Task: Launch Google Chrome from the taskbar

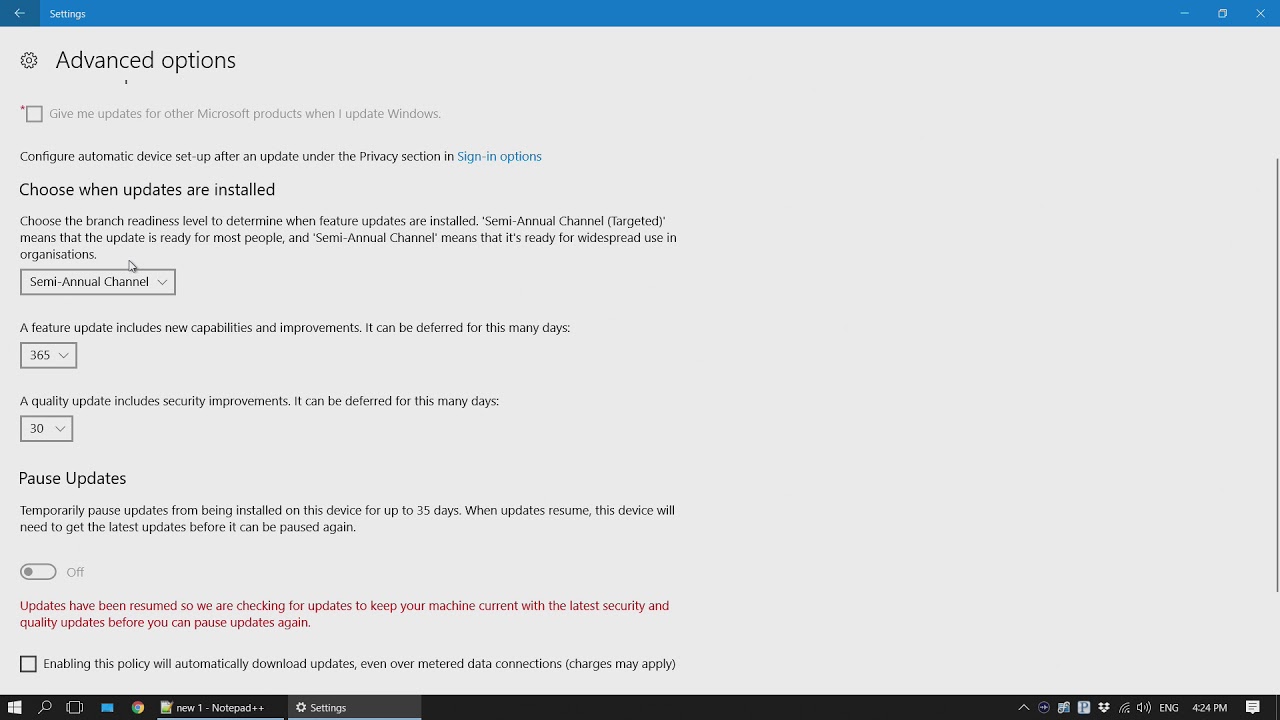Action: [138, 707]
